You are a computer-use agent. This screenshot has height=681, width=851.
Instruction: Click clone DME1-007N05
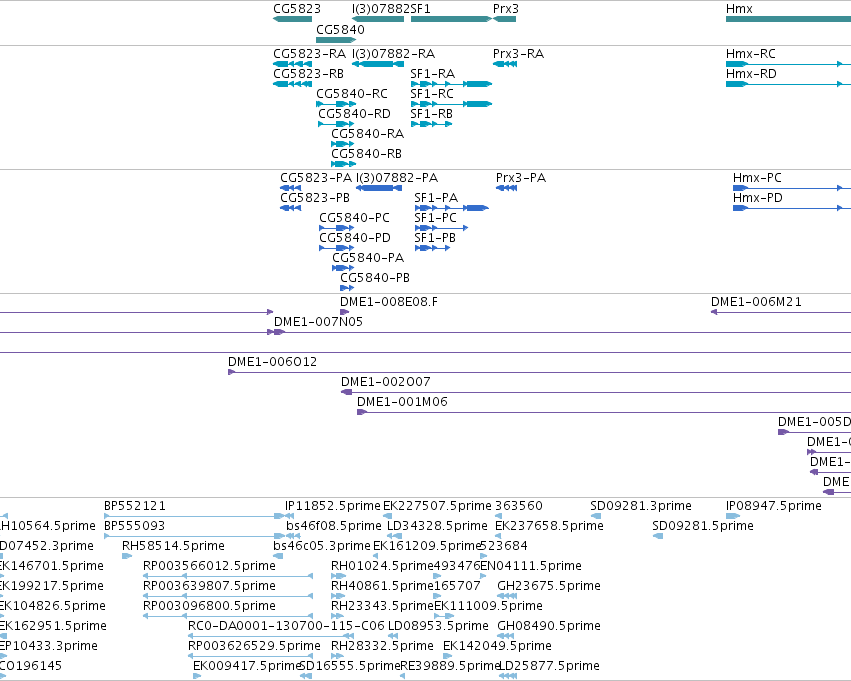coord(318,322)
